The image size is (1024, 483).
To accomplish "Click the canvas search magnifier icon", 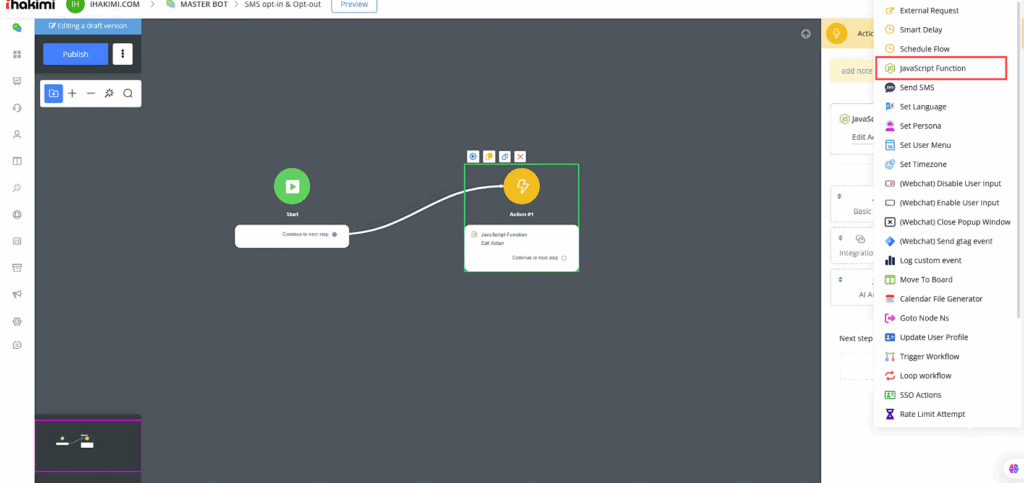I will [x=128, y=93].
